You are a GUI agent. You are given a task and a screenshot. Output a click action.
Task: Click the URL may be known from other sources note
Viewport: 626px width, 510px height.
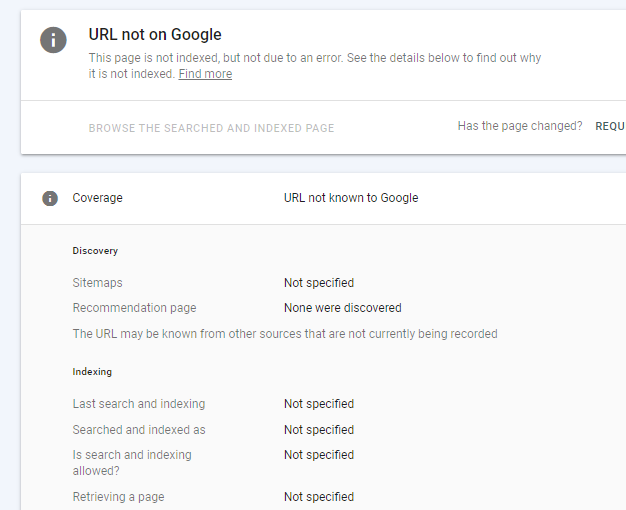pos(285,334)
